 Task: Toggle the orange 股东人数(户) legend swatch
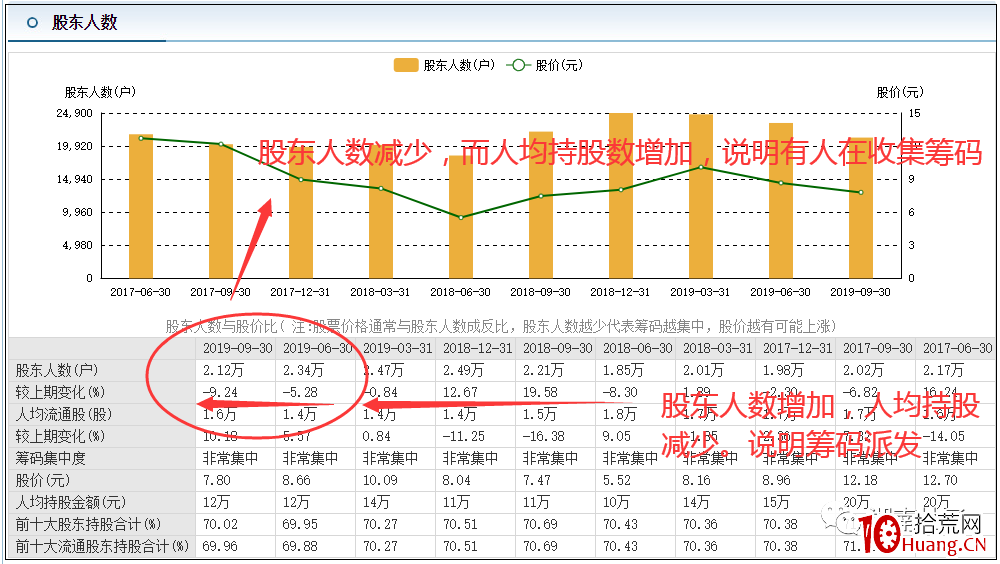click(x=406, y=65)
